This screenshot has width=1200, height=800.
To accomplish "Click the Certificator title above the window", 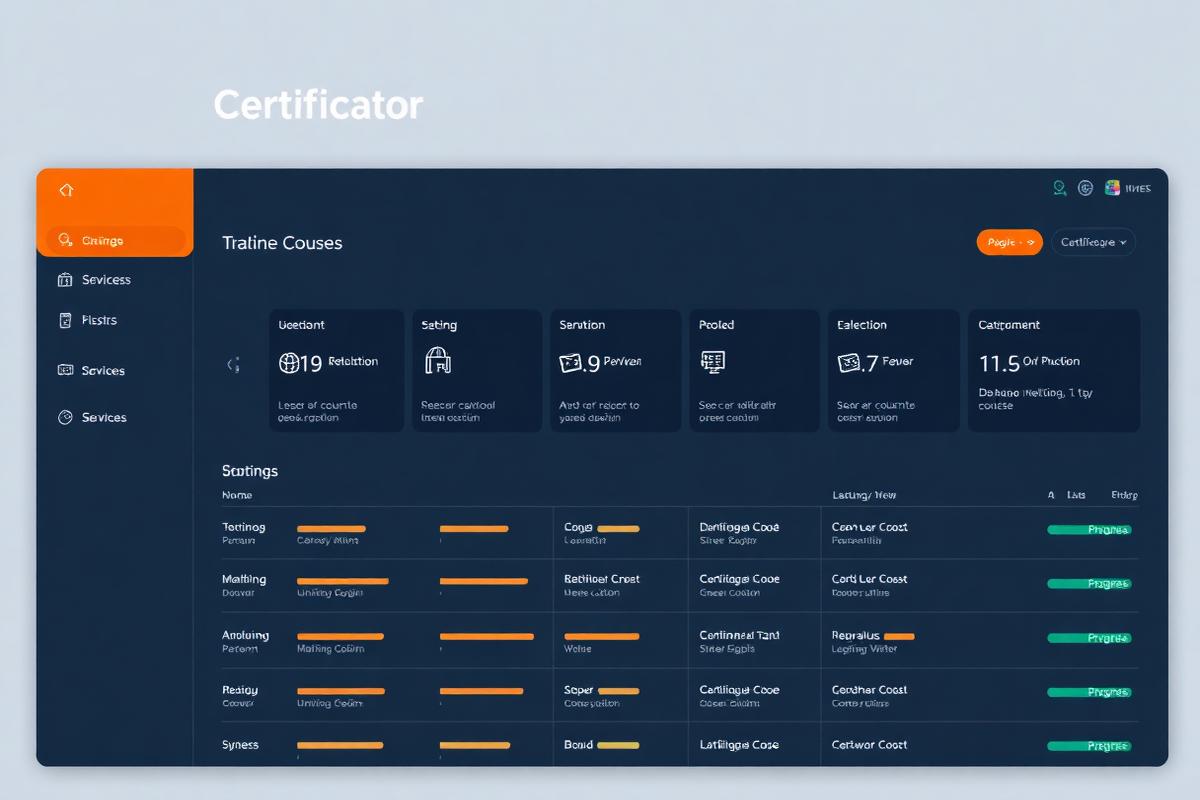I will [318, 105].
